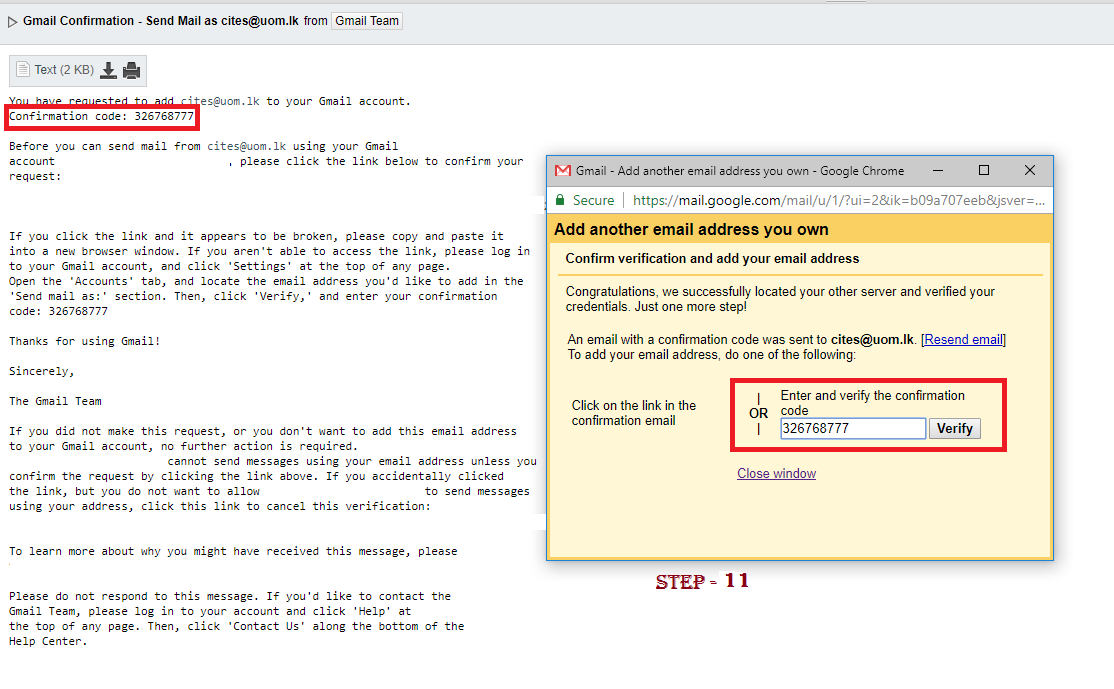Expand the message header disclosure triangle
Viewport: 1114px width, 689px height.
tap(12, 22)
